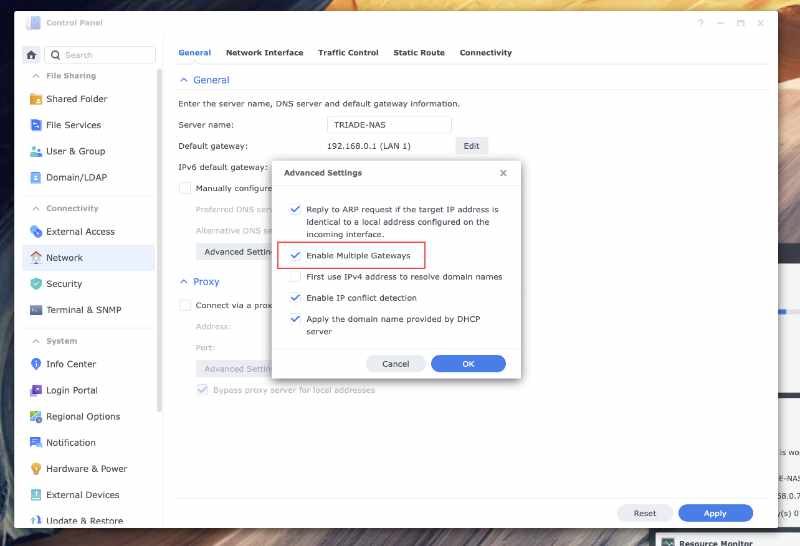The height and width of the screenshot is (546, 800).
Task: Collapse the Proxy section chevron
Action: pyautogui.click(x=184, y=282)
